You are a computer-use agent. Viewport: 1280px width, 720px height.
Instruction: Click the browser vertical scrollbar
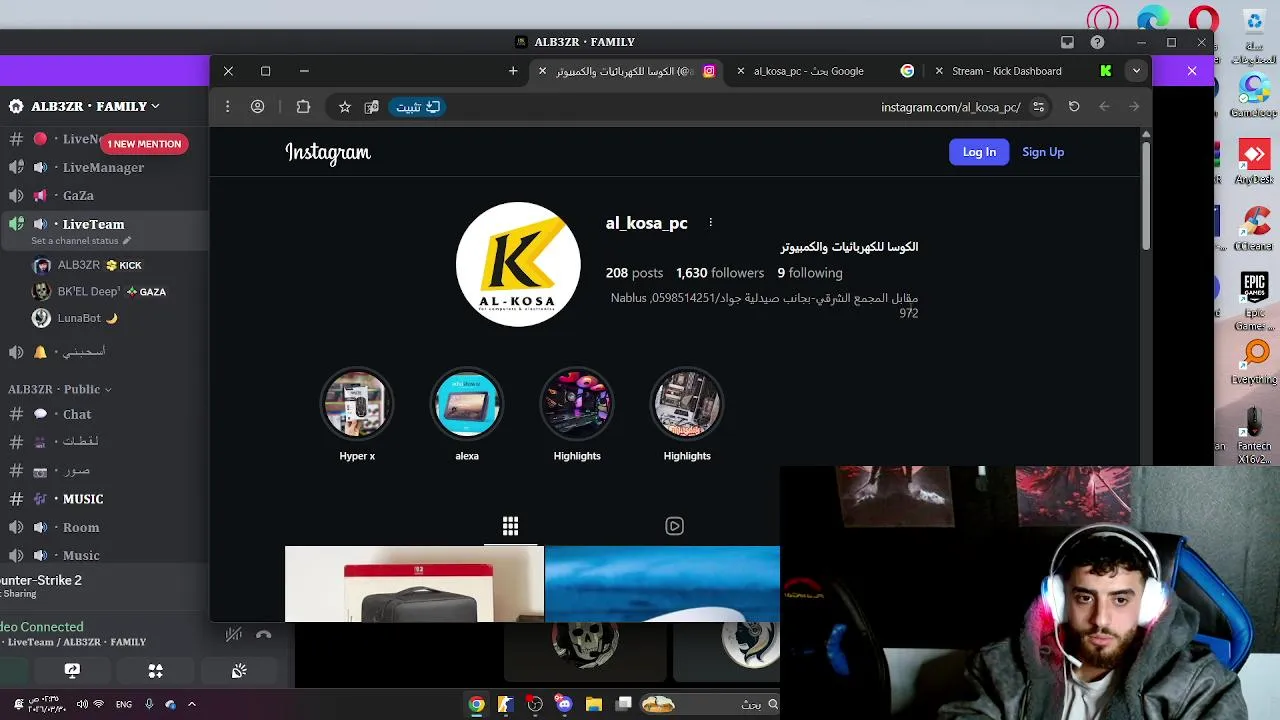(x=1146, y=196)
